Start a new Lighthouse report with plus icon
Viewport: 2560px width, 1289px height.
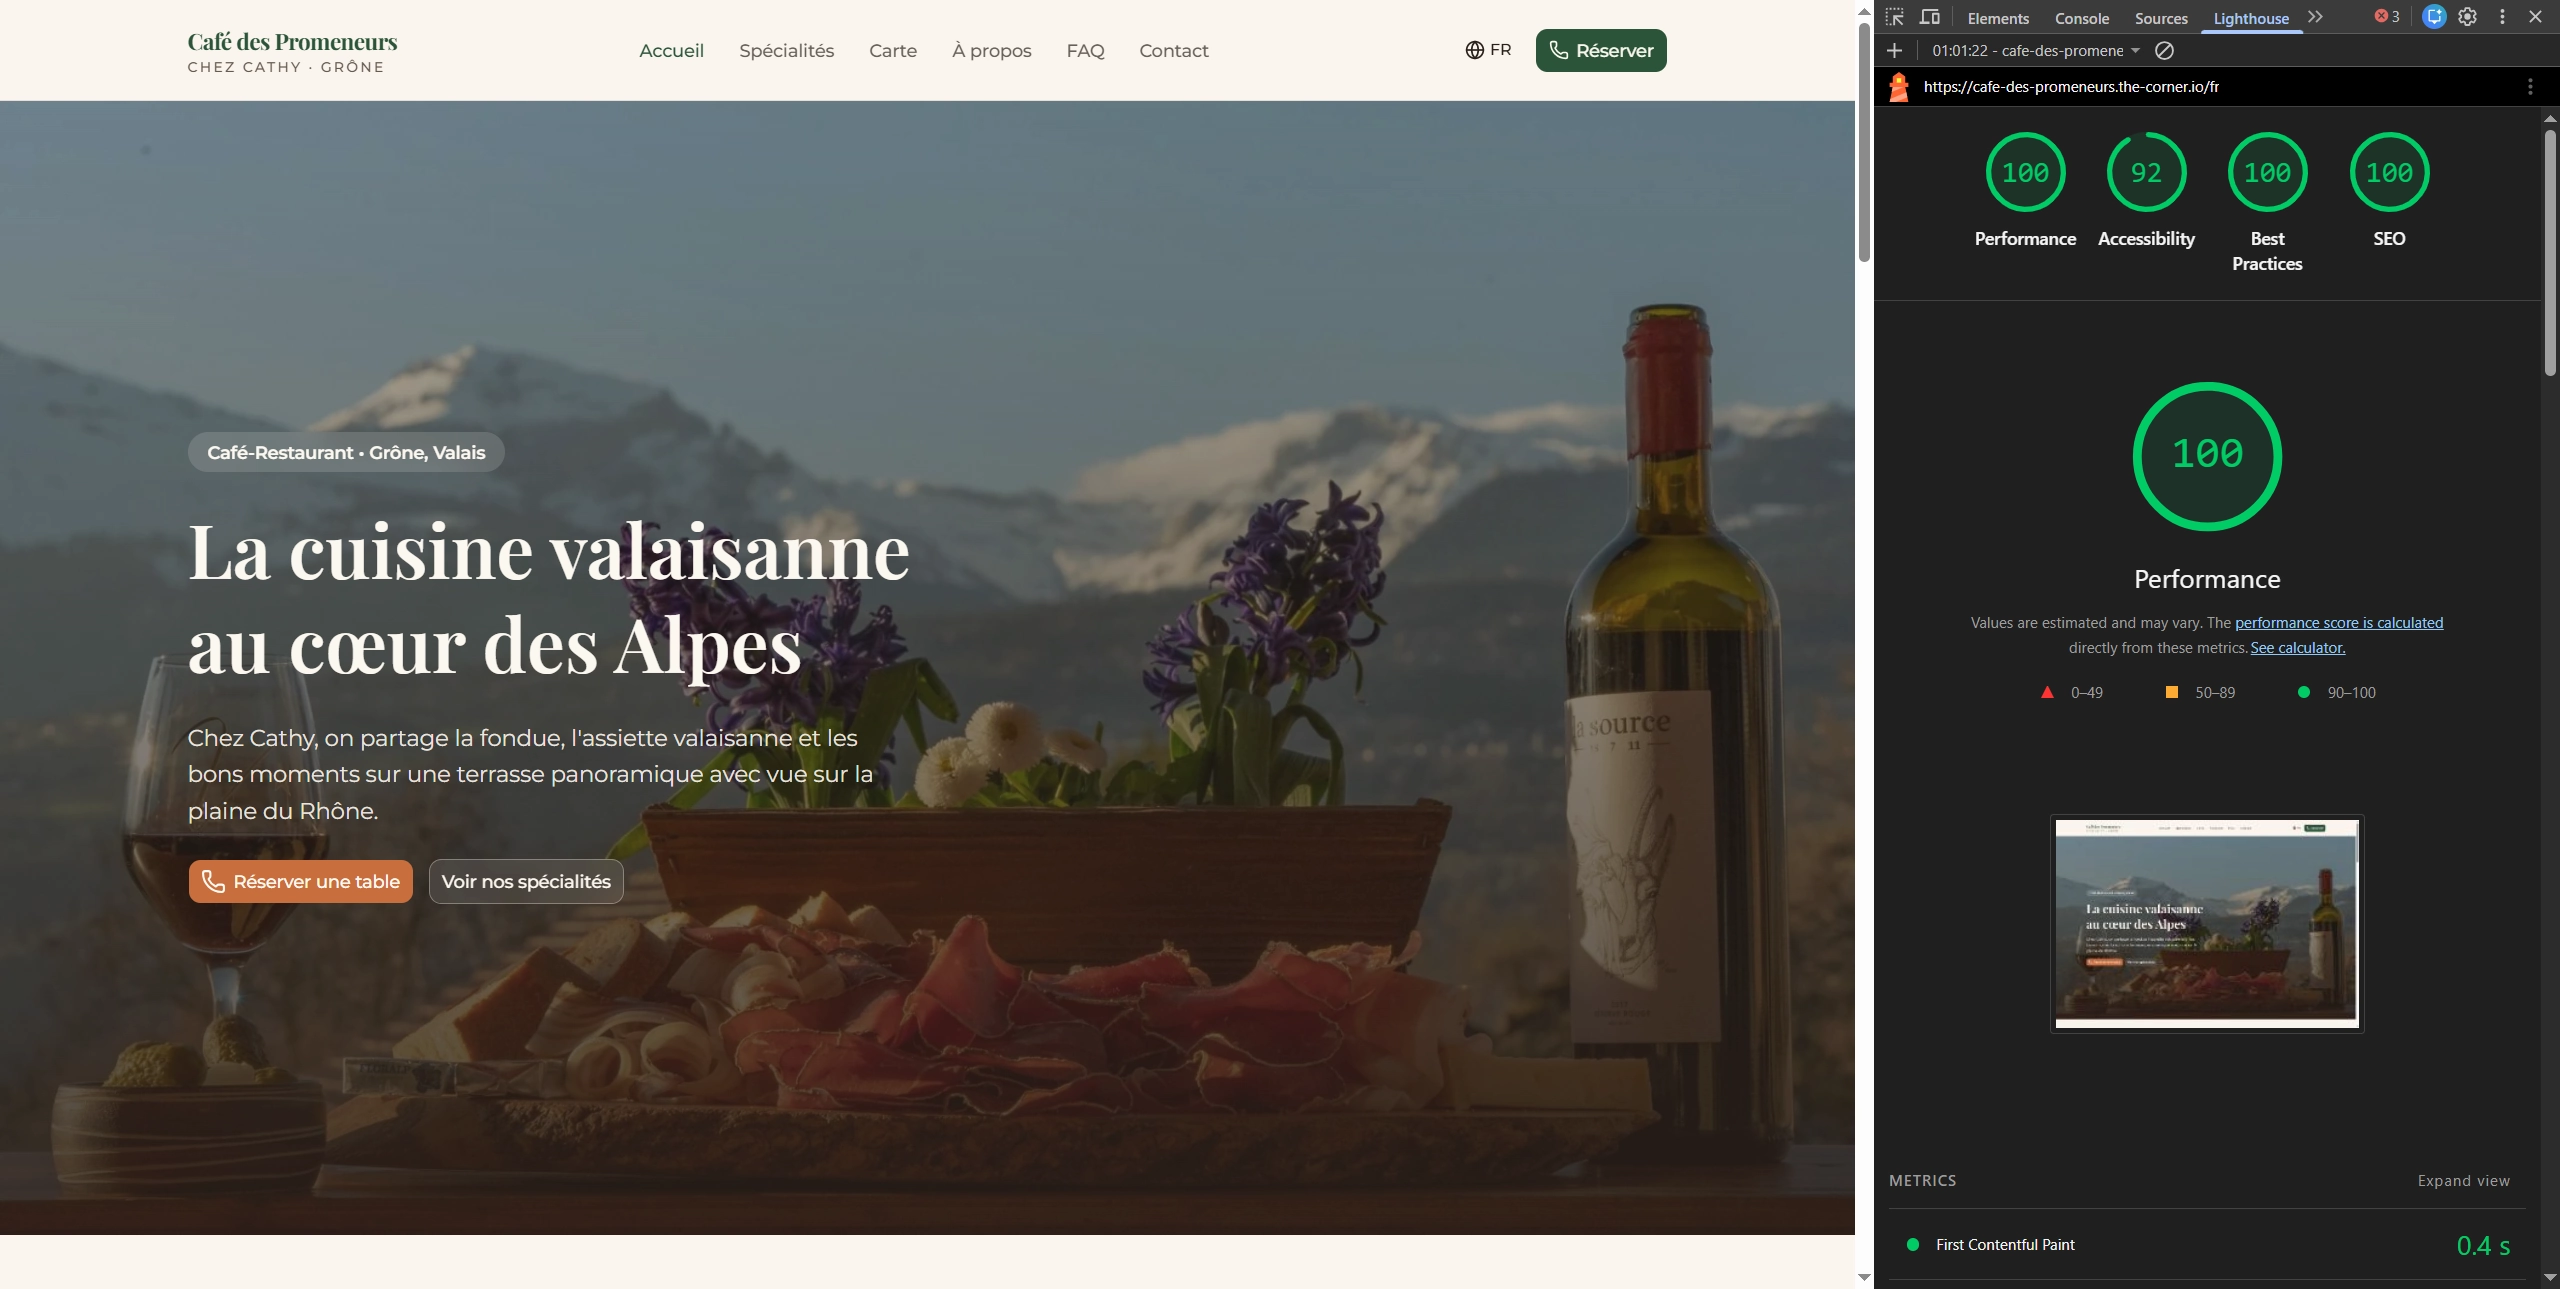click(1894, 50)
